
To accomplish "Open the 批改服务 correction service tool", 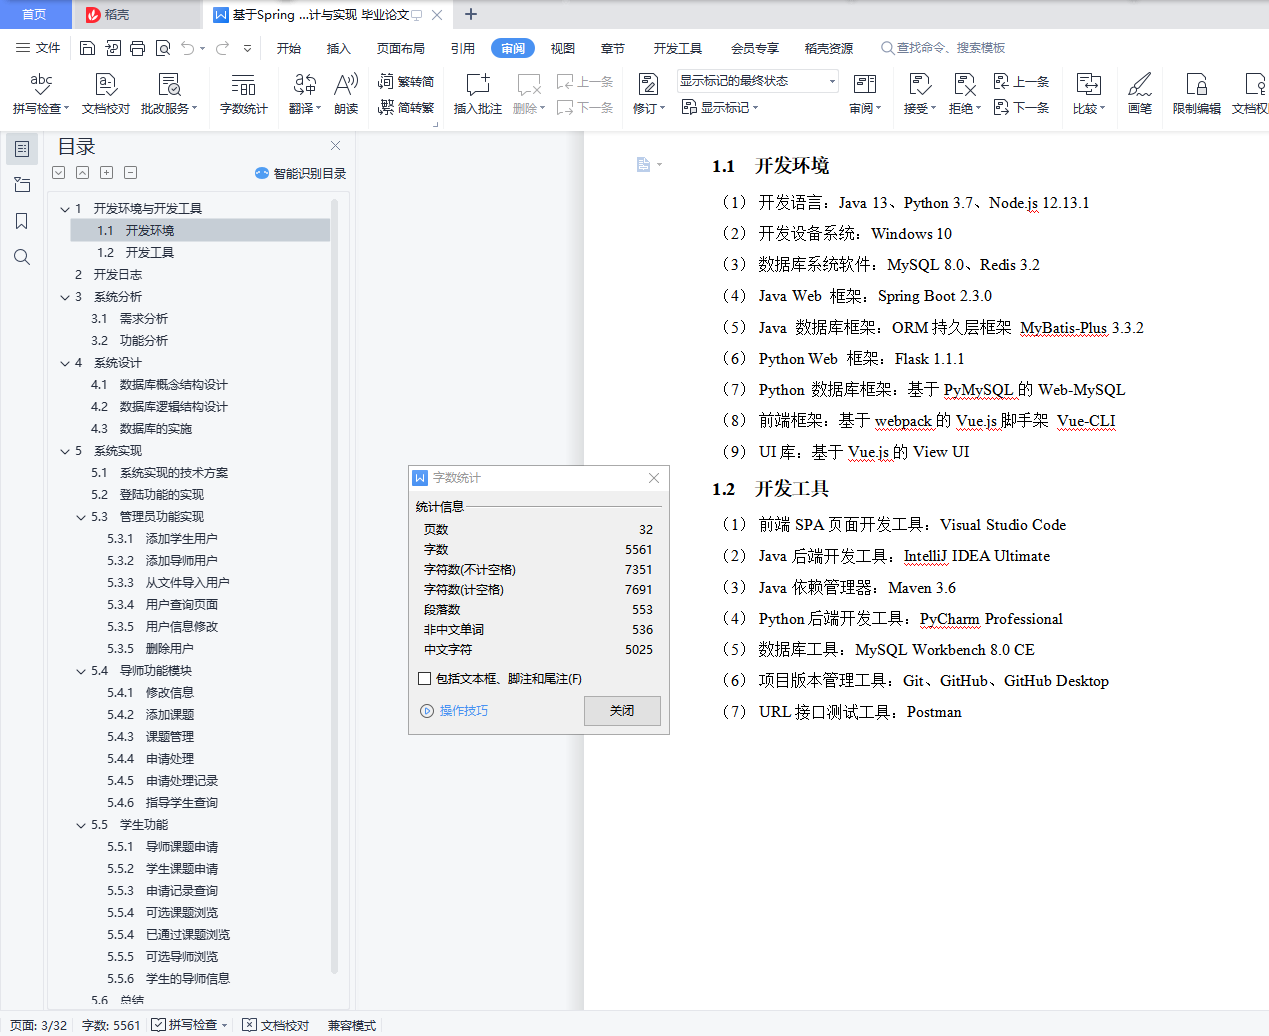I will tap(169, 94).
